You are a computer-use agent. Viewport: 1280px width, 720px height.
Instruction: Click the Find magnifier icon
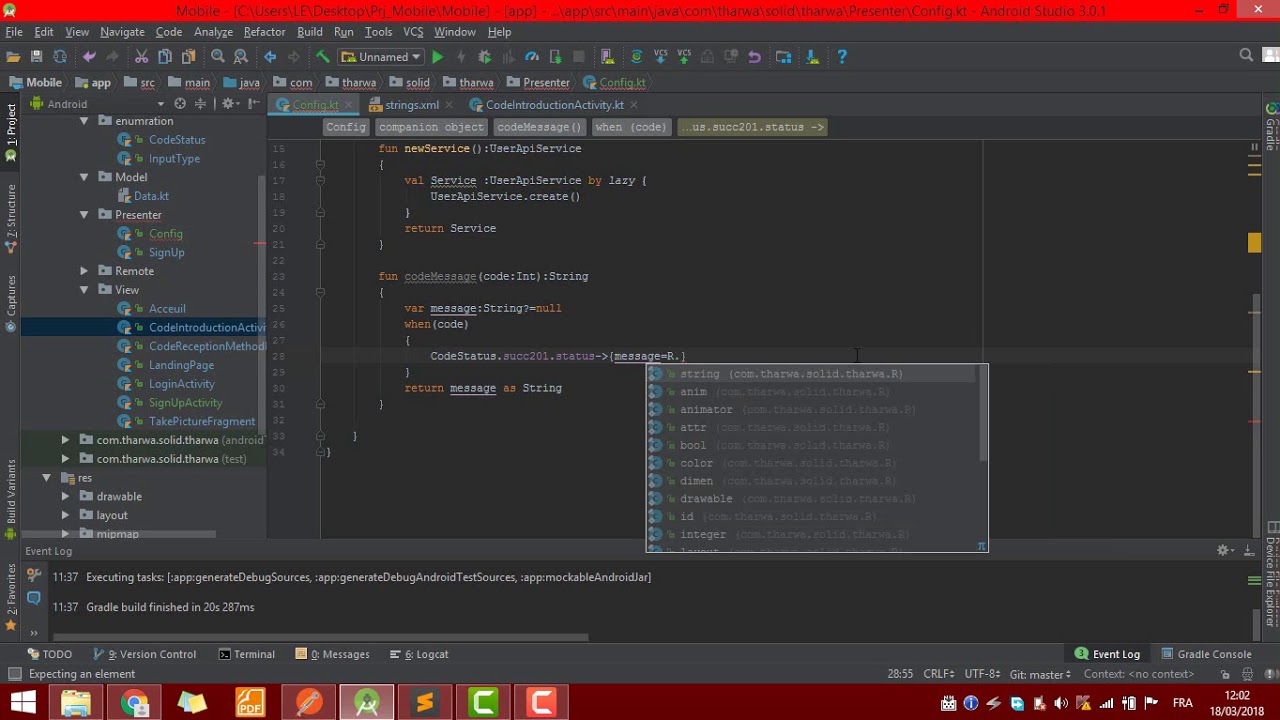click(217, 57)
